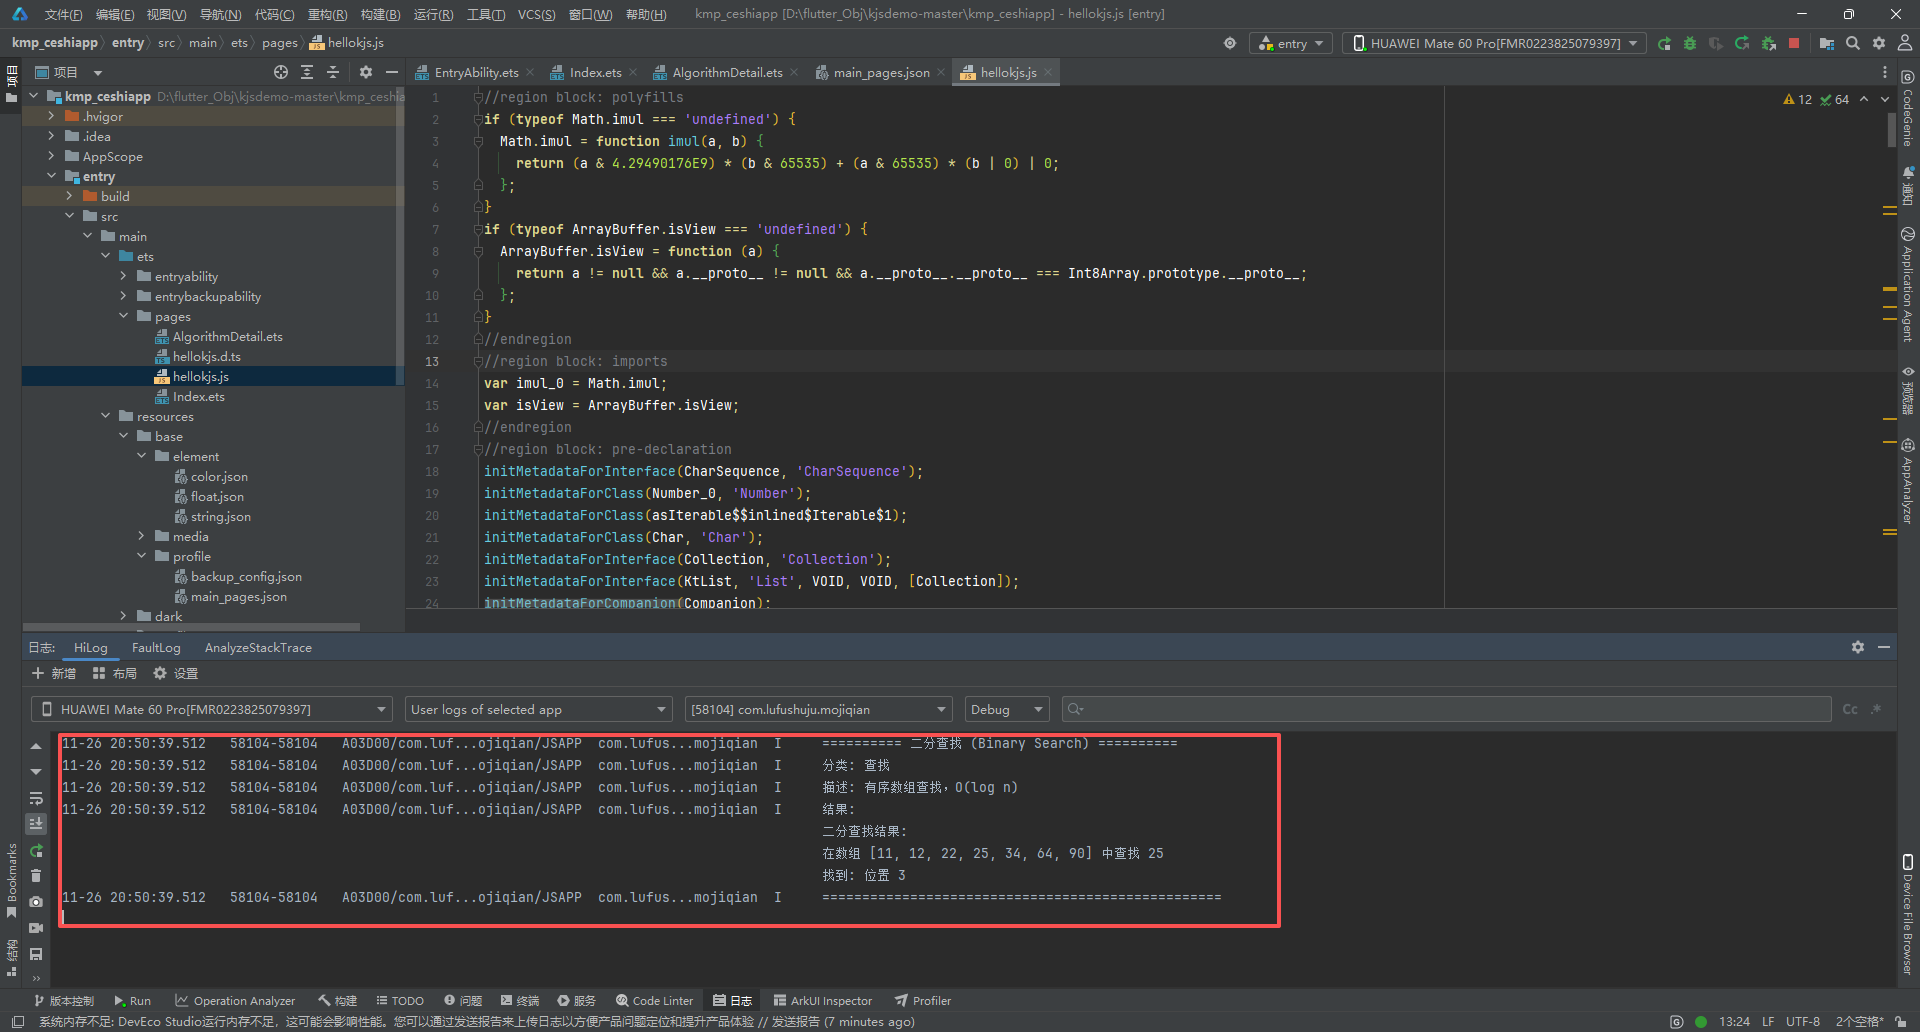Move up to previous log entry arrow
Image resolution: width=1920 pixels, height=1032 pixels.
tap(36, 746)
